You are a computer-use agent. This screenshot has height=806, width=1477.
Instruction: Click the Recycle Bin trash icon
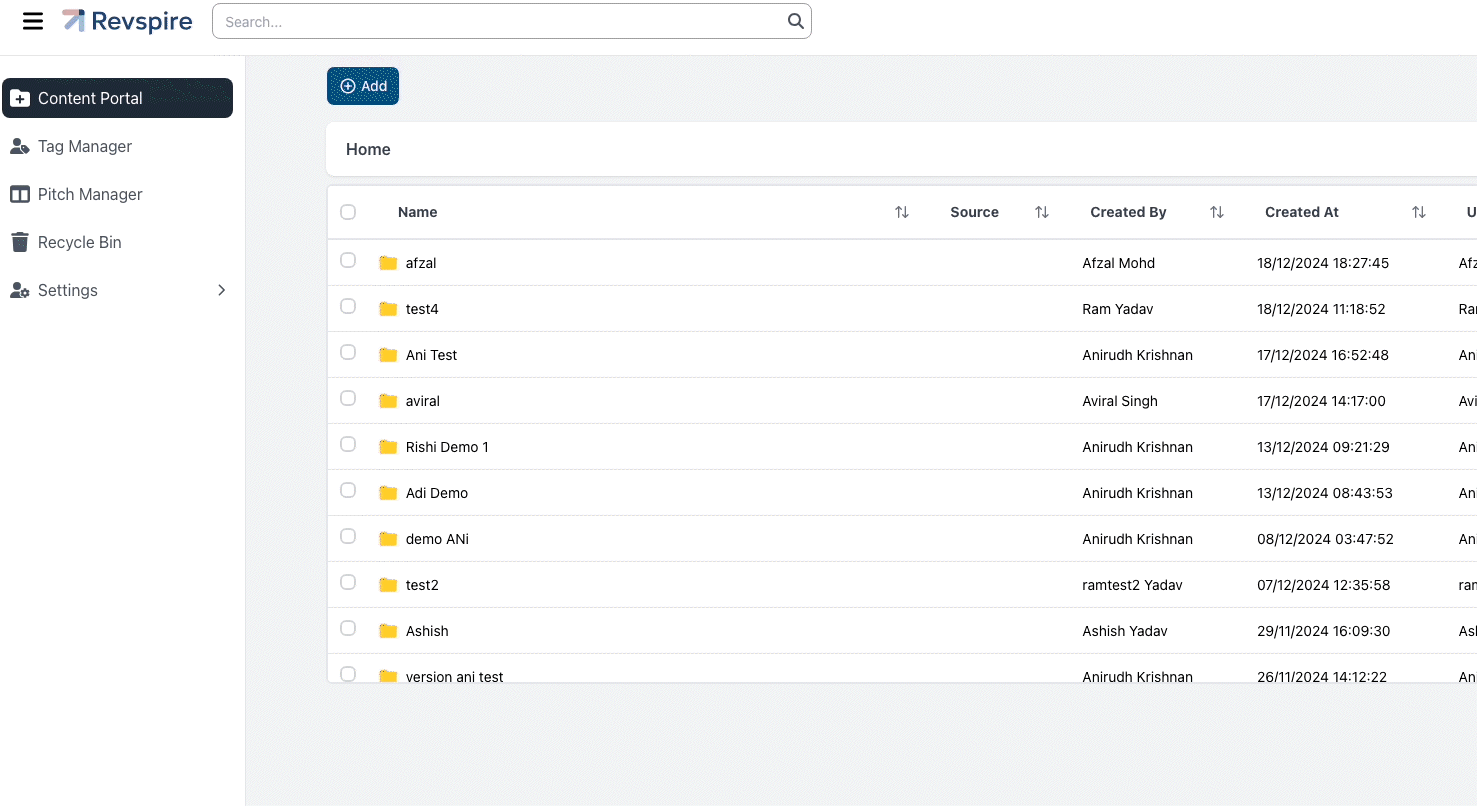click(19, 242)
